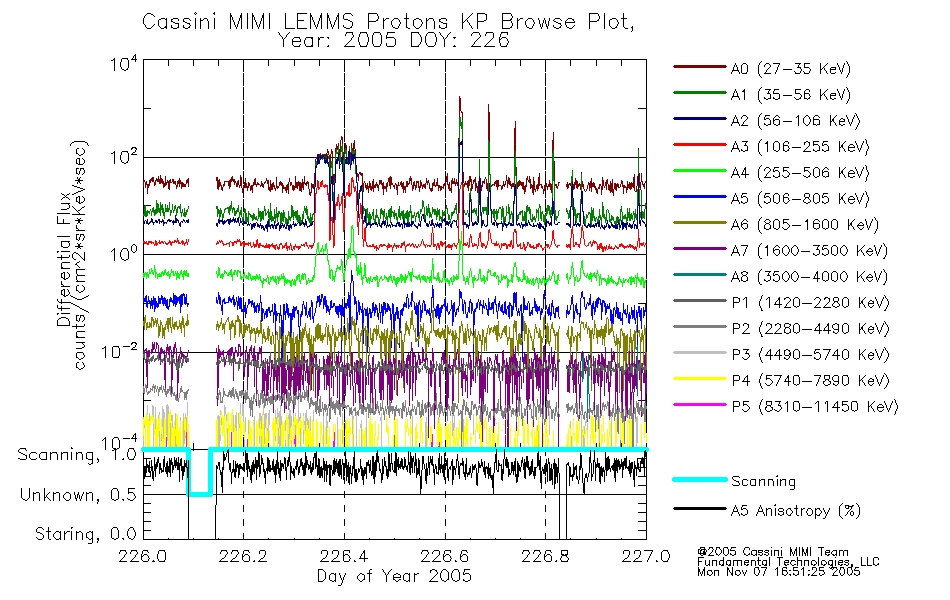Click the dark red A0 legend line swatch

point(699,67)
